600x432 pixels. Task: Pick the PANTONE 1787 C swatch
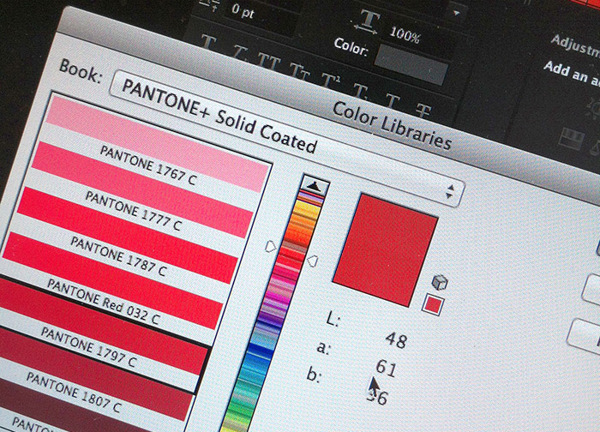coord(127,235)
